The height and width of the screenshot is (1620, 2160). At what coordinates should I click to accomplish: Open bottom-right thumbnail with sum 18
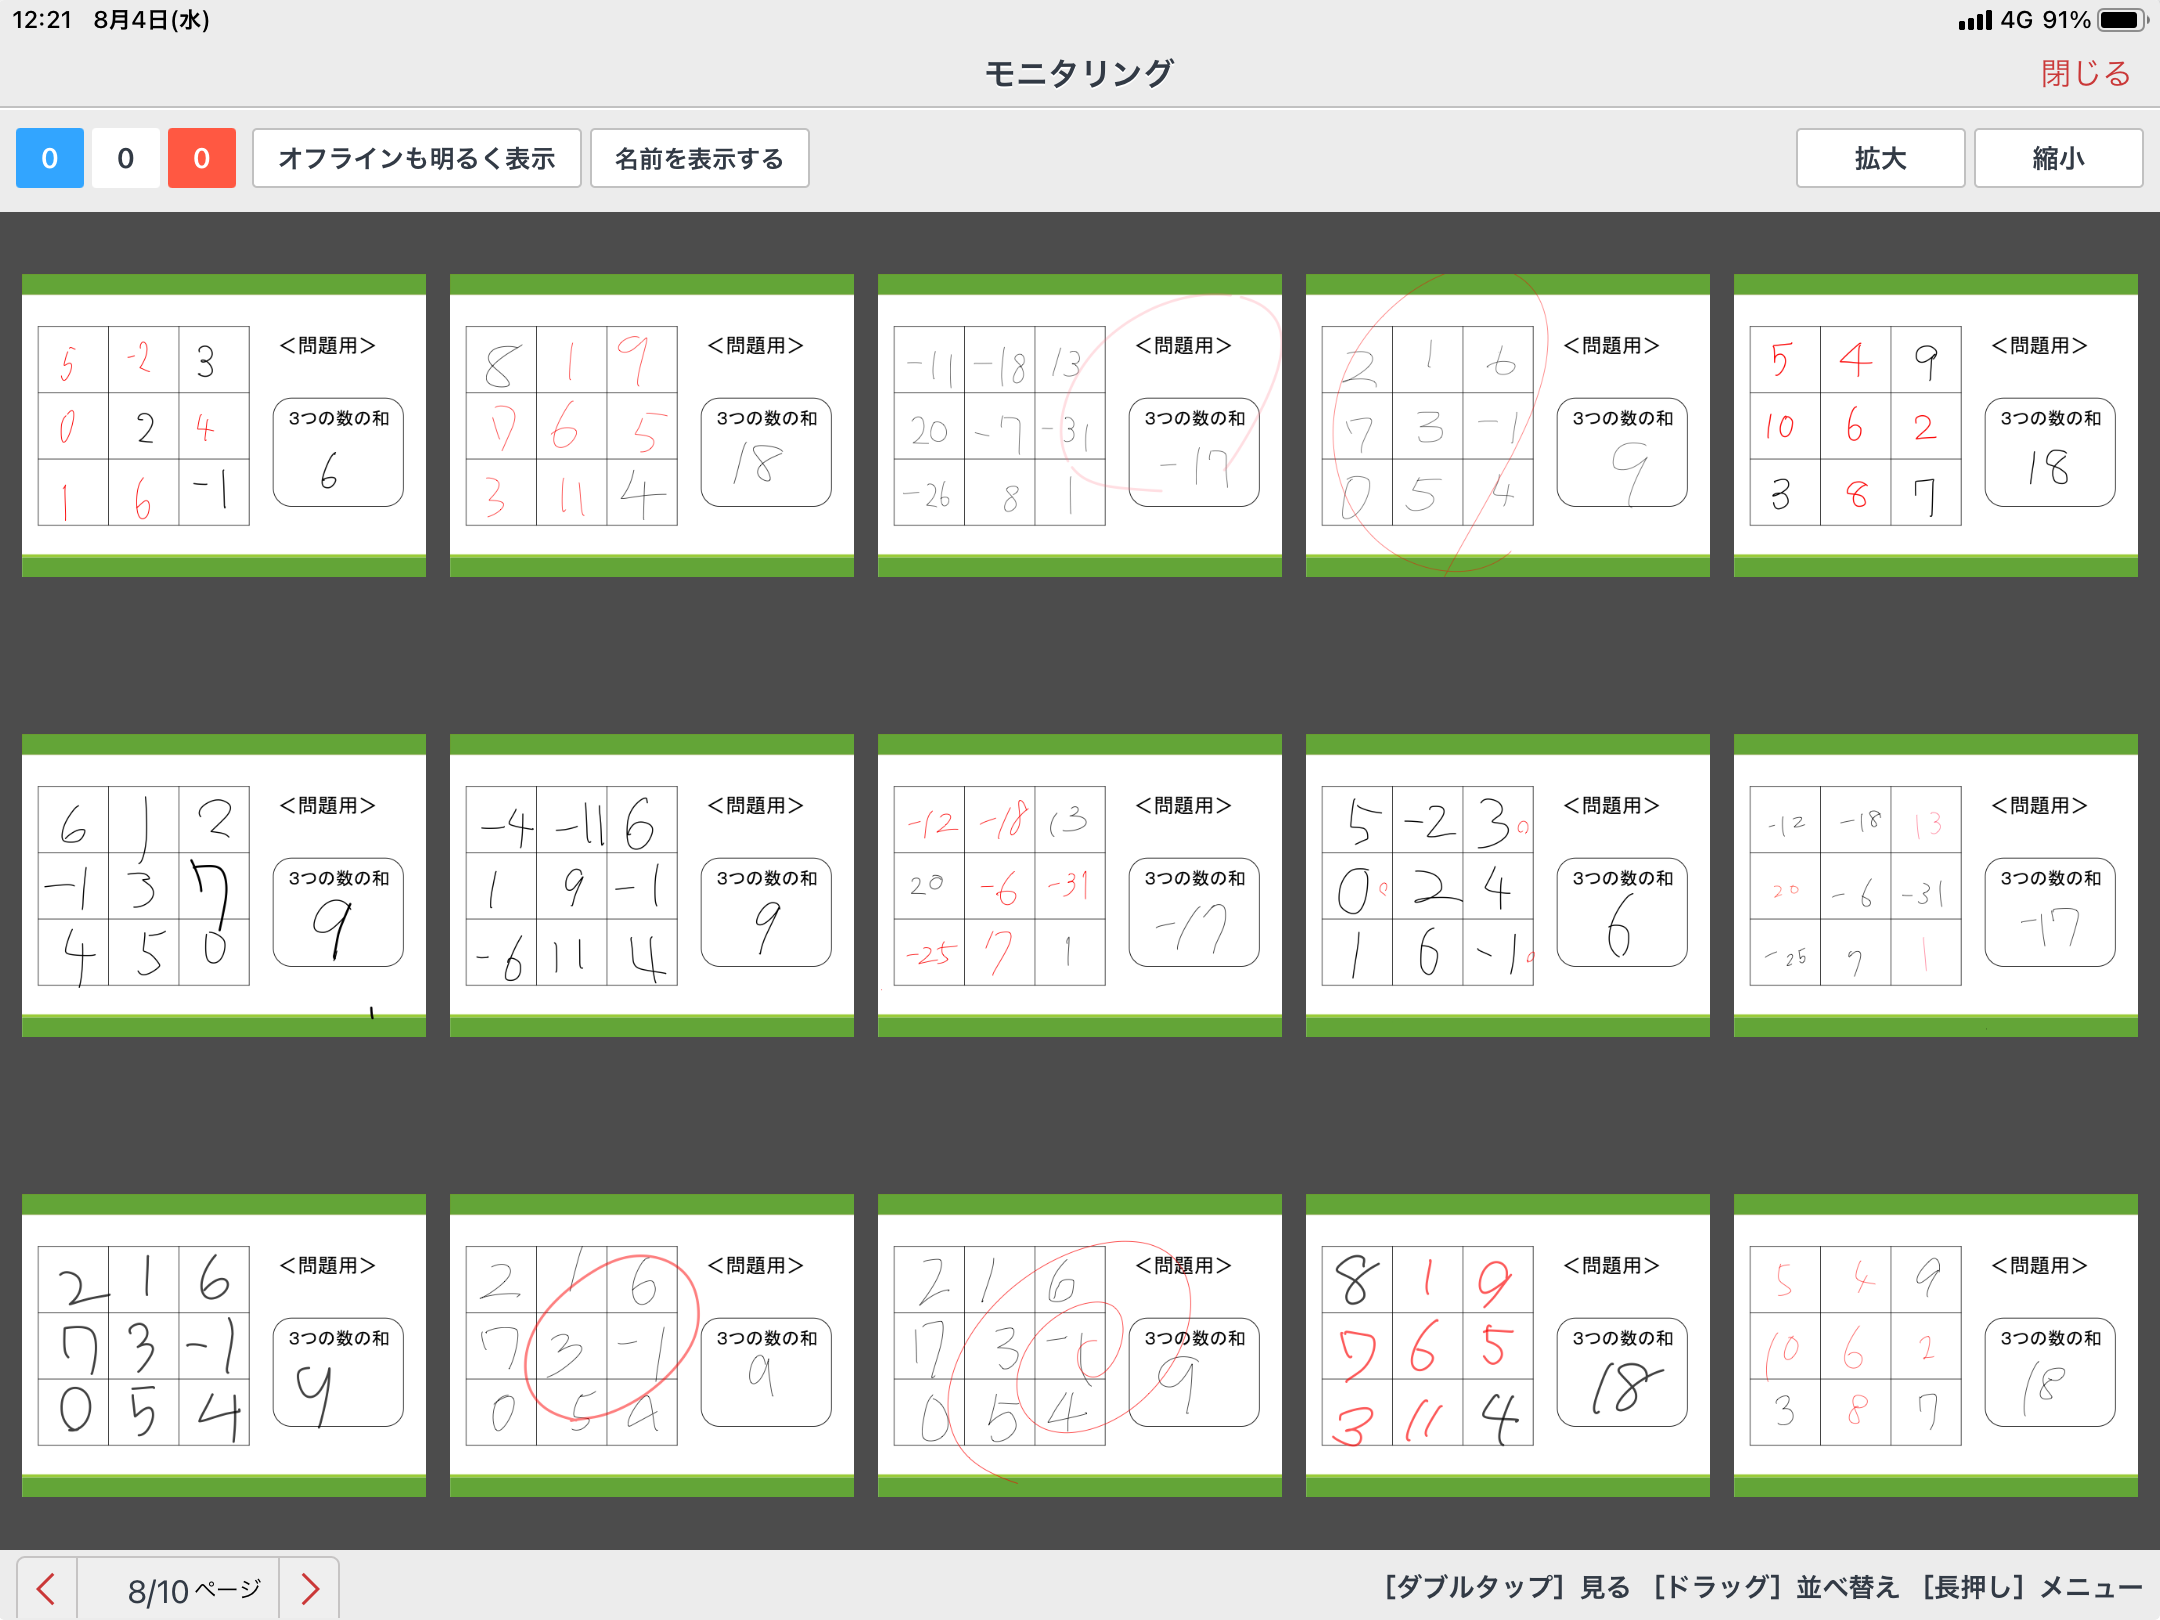click(x=1936, y=1345)
